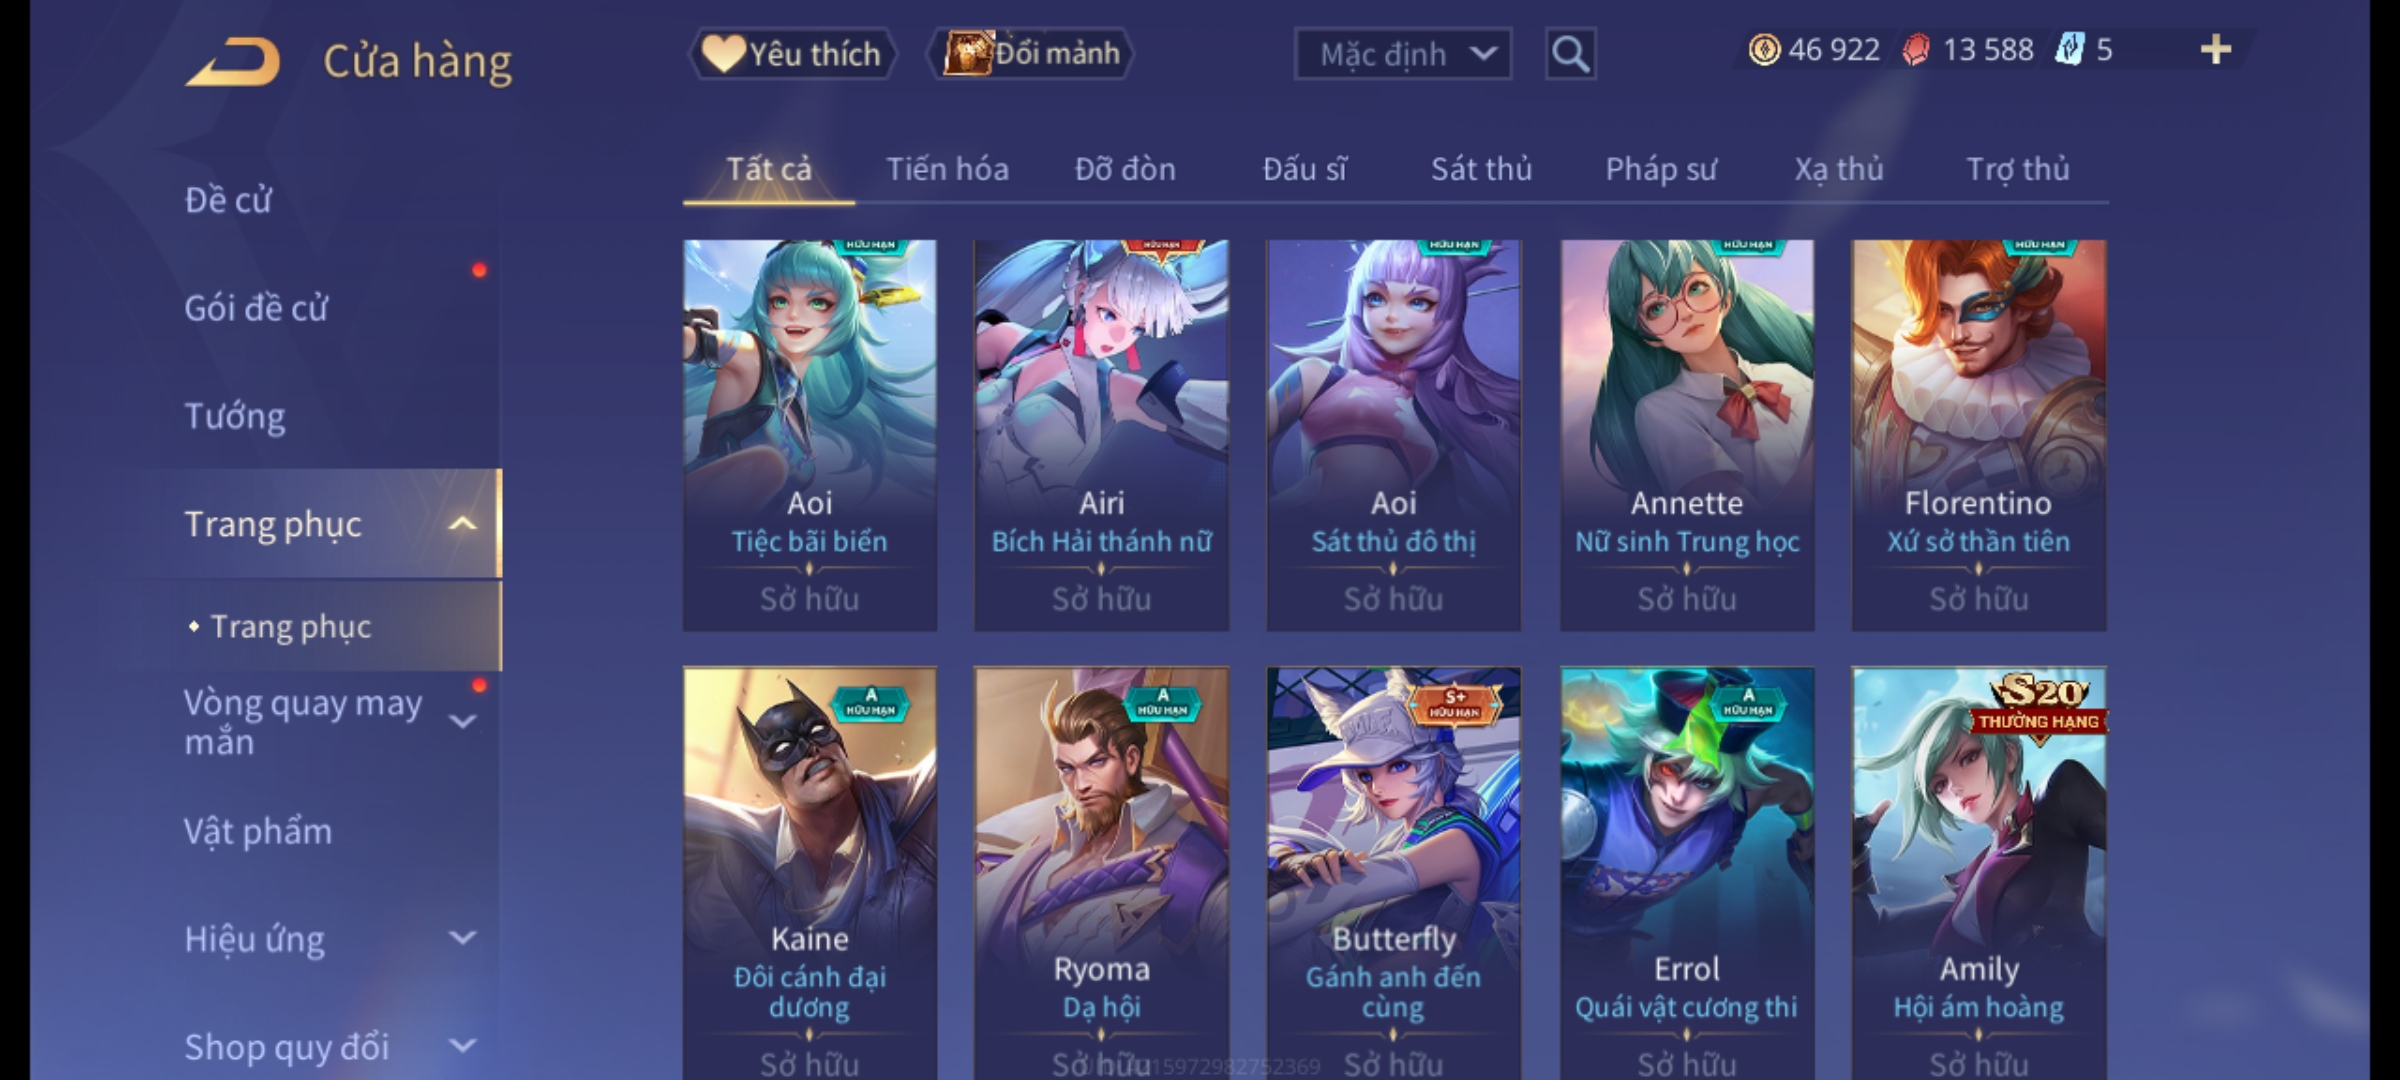2400x1080 pixels.
Task: Switch to the Sát thủ tab
Action: 1481,169
